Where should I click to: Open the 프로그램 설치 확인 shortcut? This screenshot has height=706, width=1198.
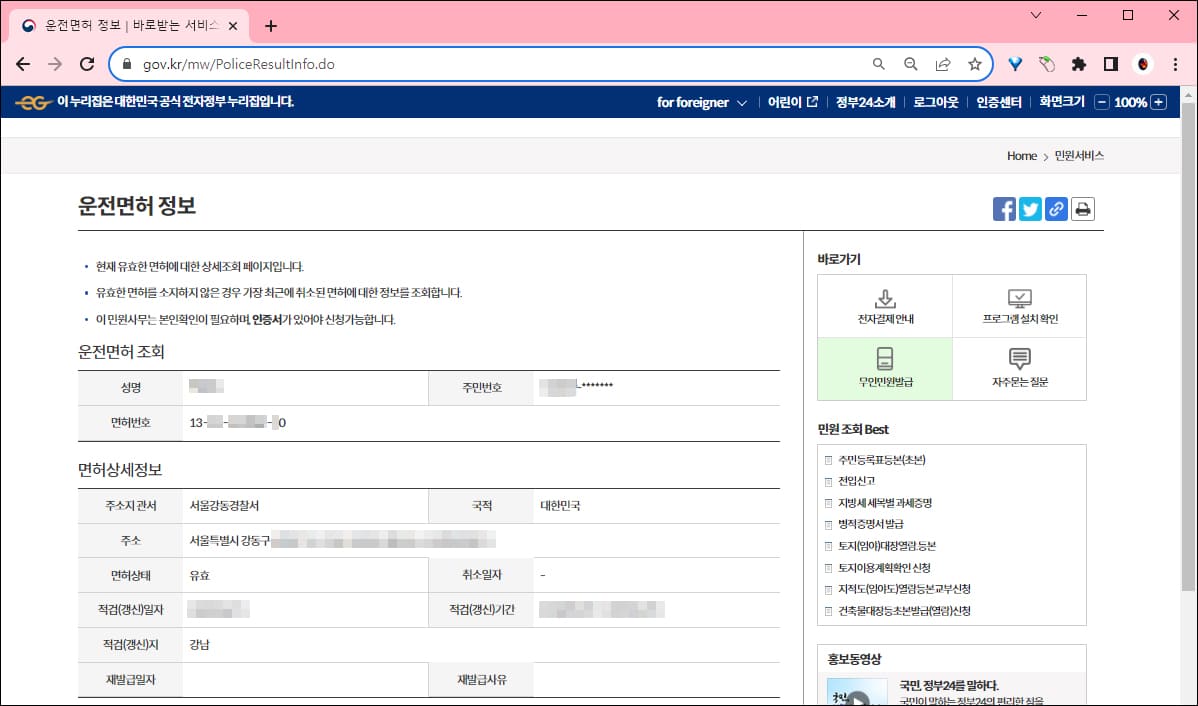(1020, 306)
